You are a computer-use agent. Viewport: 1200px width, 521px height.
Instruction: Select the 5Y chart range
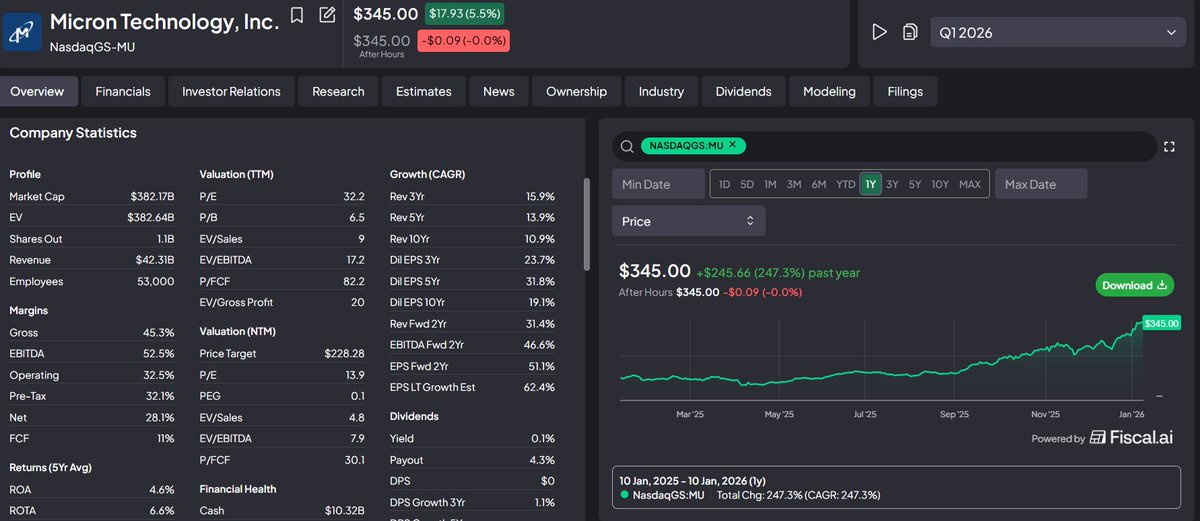(915, 184)
